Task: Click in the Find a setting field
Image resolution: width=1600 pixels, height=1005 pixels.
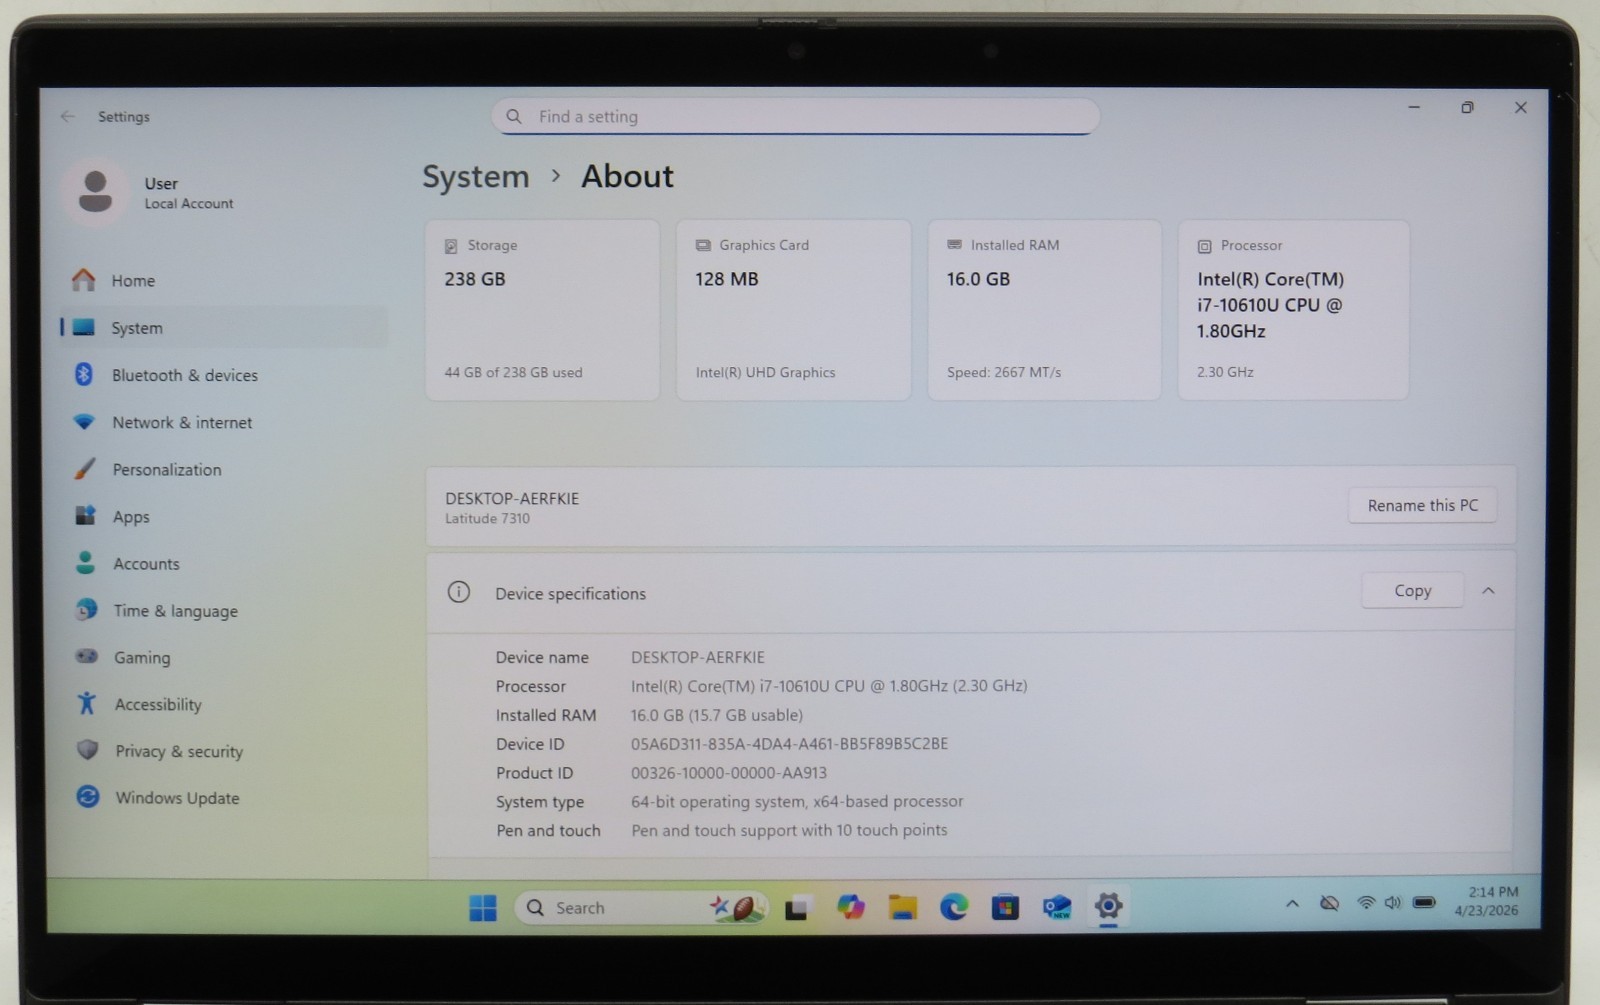Action: [795, 116]
